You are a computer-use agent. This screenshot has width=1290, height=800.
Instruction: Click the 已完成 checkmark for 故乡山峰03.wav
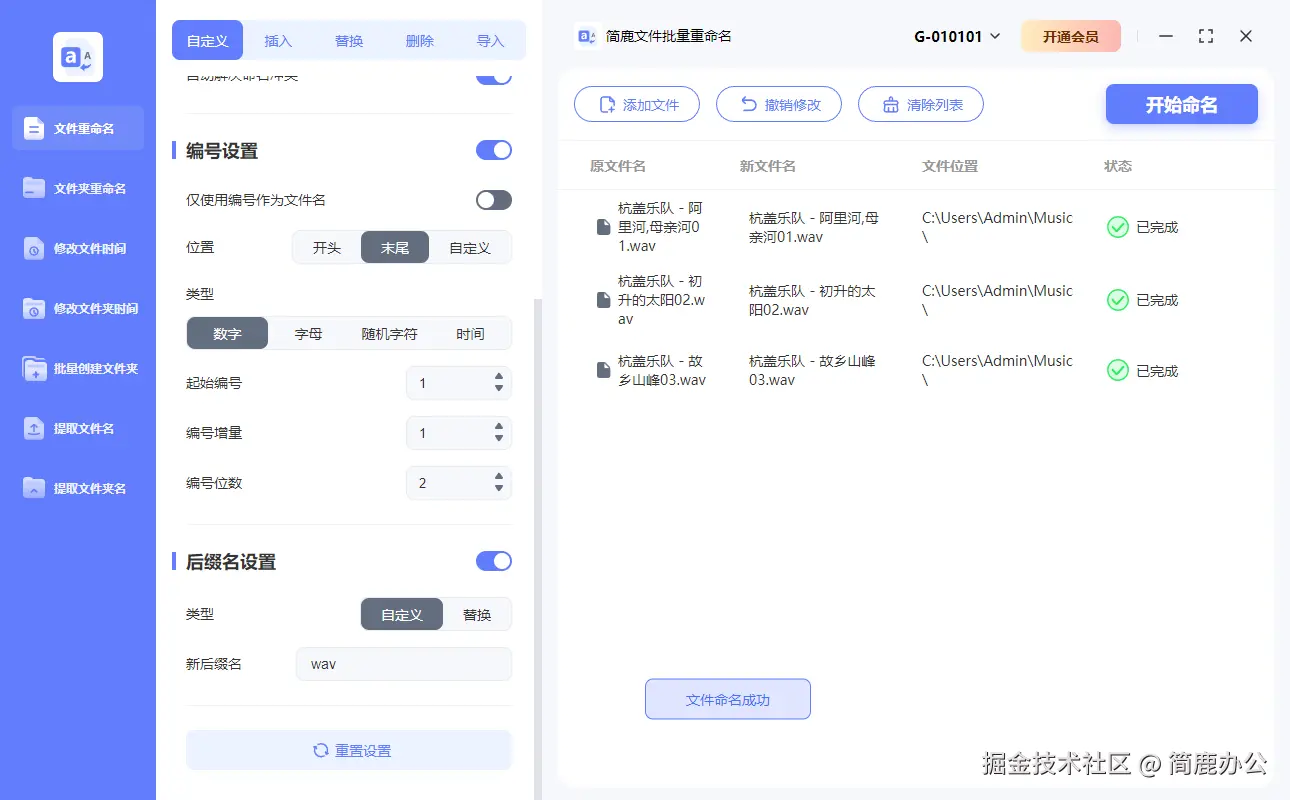[x=1118, y=370]
